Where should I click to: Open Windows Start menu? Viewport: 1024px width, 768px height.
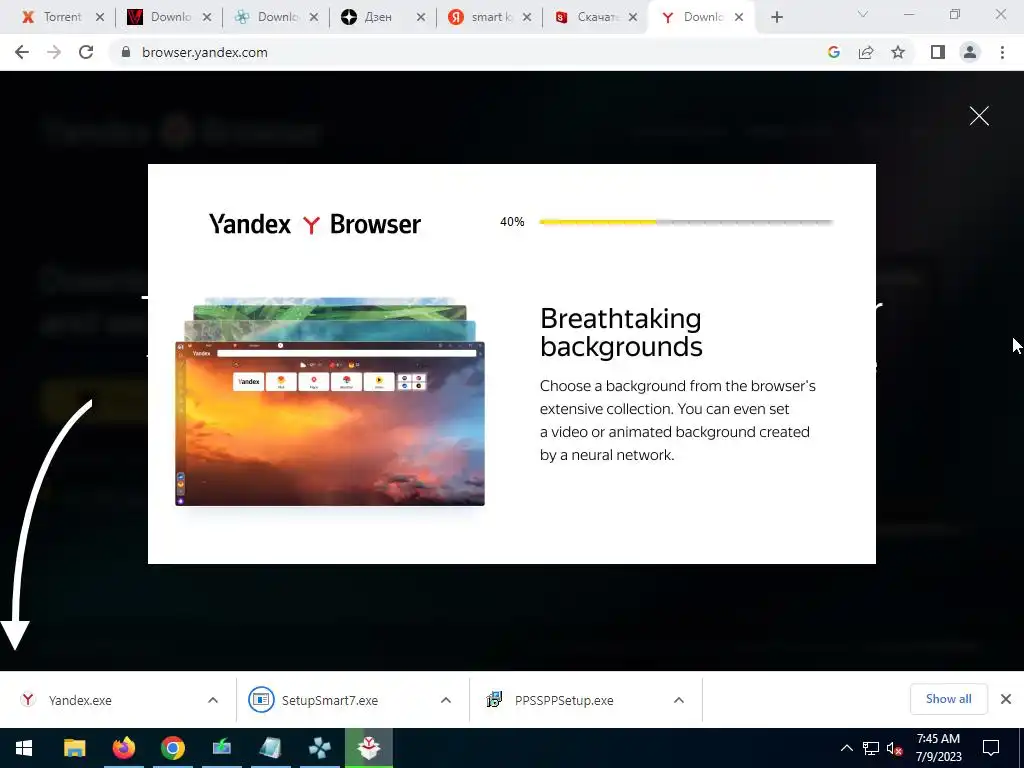(24, 748)
